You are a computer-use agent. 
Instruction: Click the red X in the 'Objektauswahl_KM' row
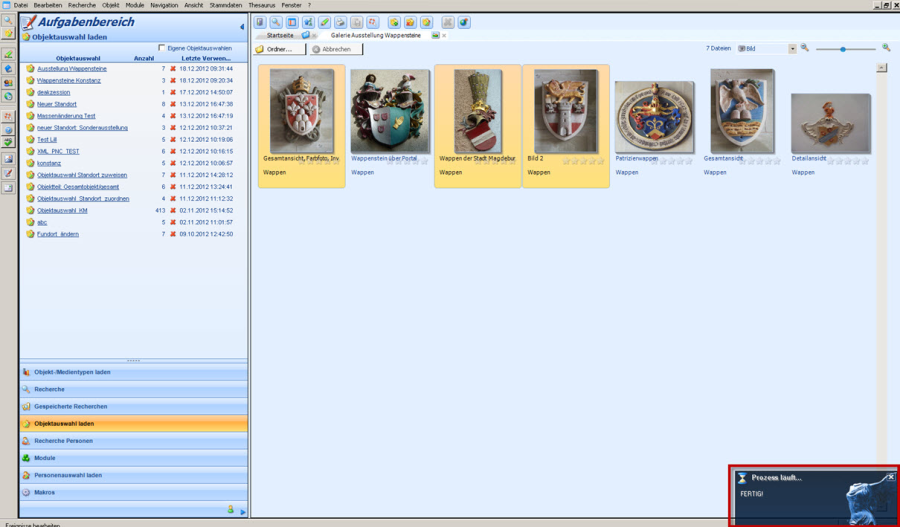tap(173, 210)
